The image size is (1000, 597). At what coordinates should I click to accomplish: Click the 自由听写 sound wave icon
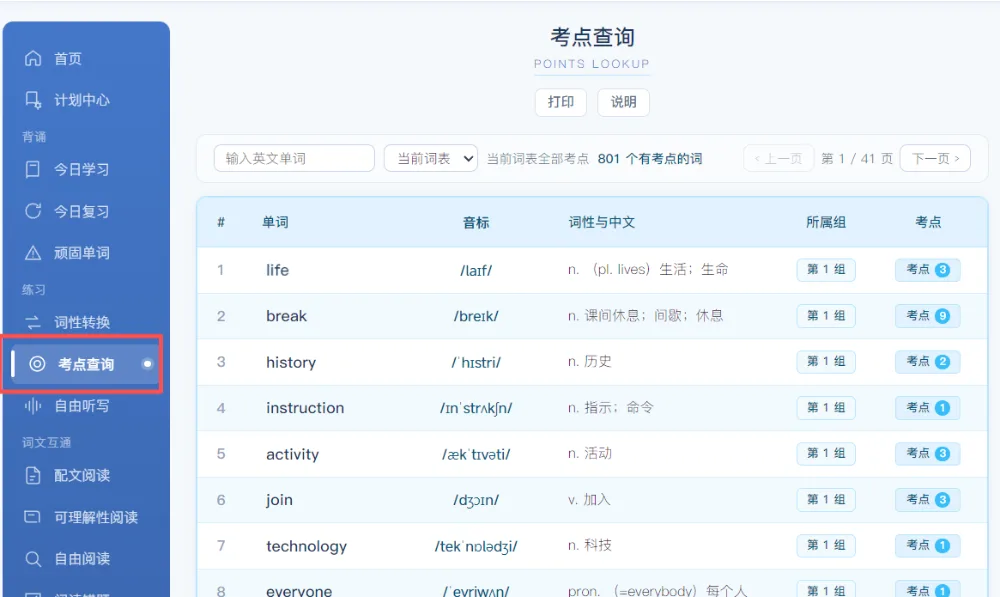33,406
